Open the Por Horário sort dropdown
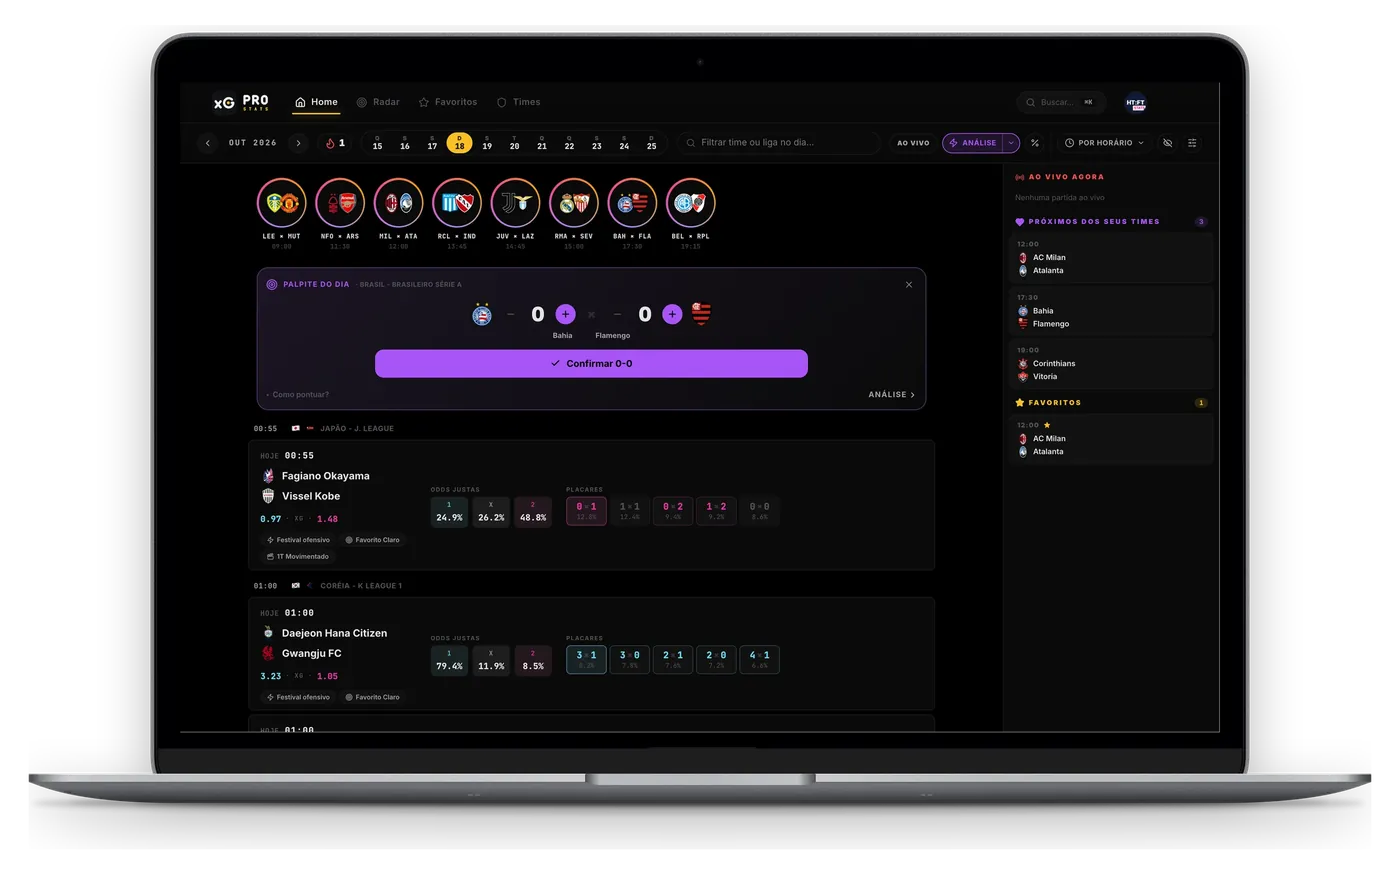Image resolution: width=1400 pixels, height=875 pixels. click(x=1104, y=143)
